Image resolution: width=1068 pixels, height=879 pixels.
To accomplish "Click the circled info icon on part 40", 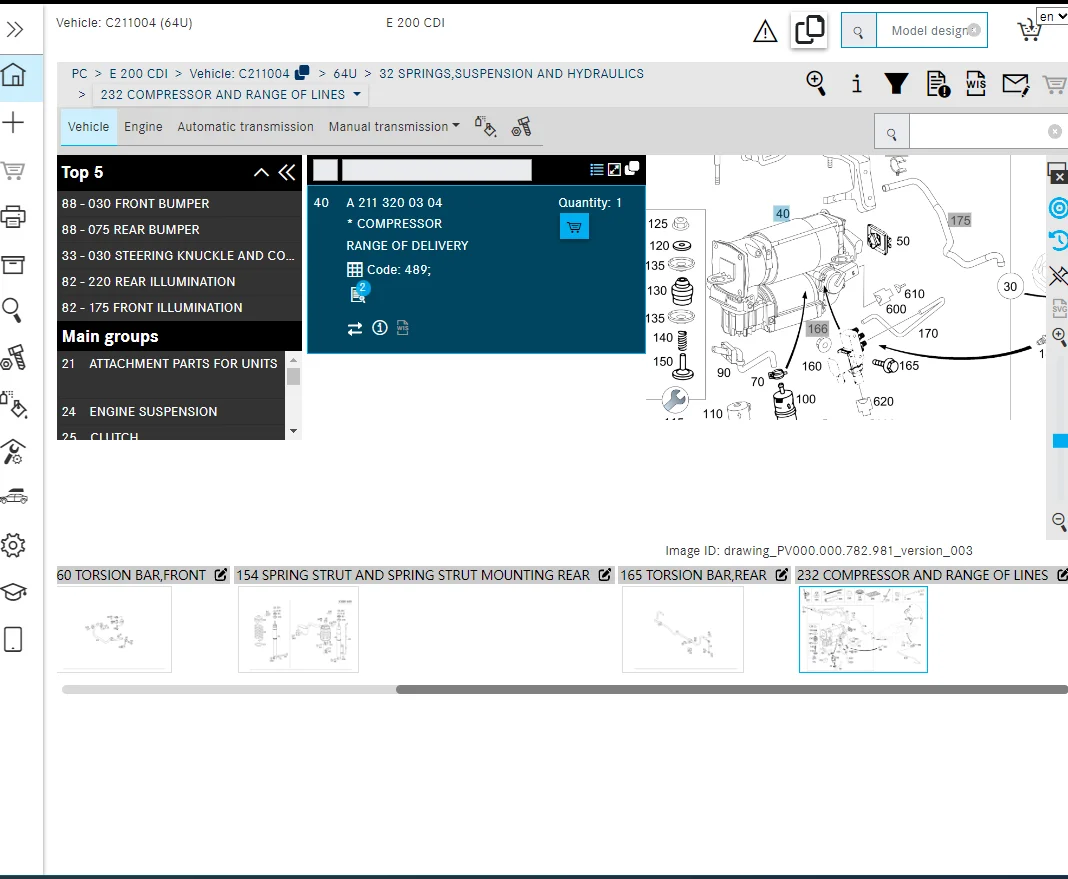I will click(379, 328).
